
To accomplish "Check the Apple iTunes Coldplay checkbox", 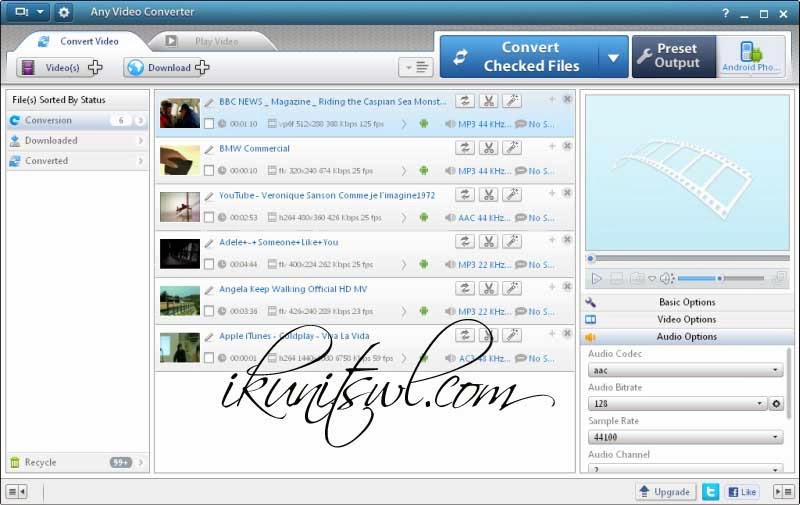I will (x=209, y=358).
